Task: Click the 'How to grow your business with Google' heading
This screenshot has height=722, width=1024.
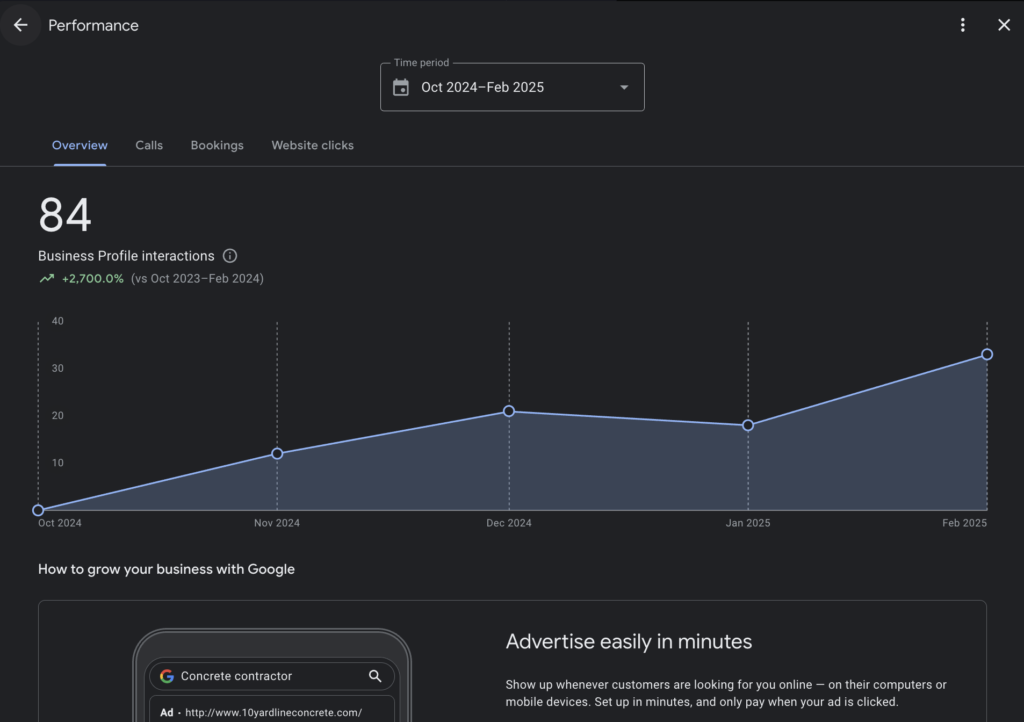Action: point(167,569)
